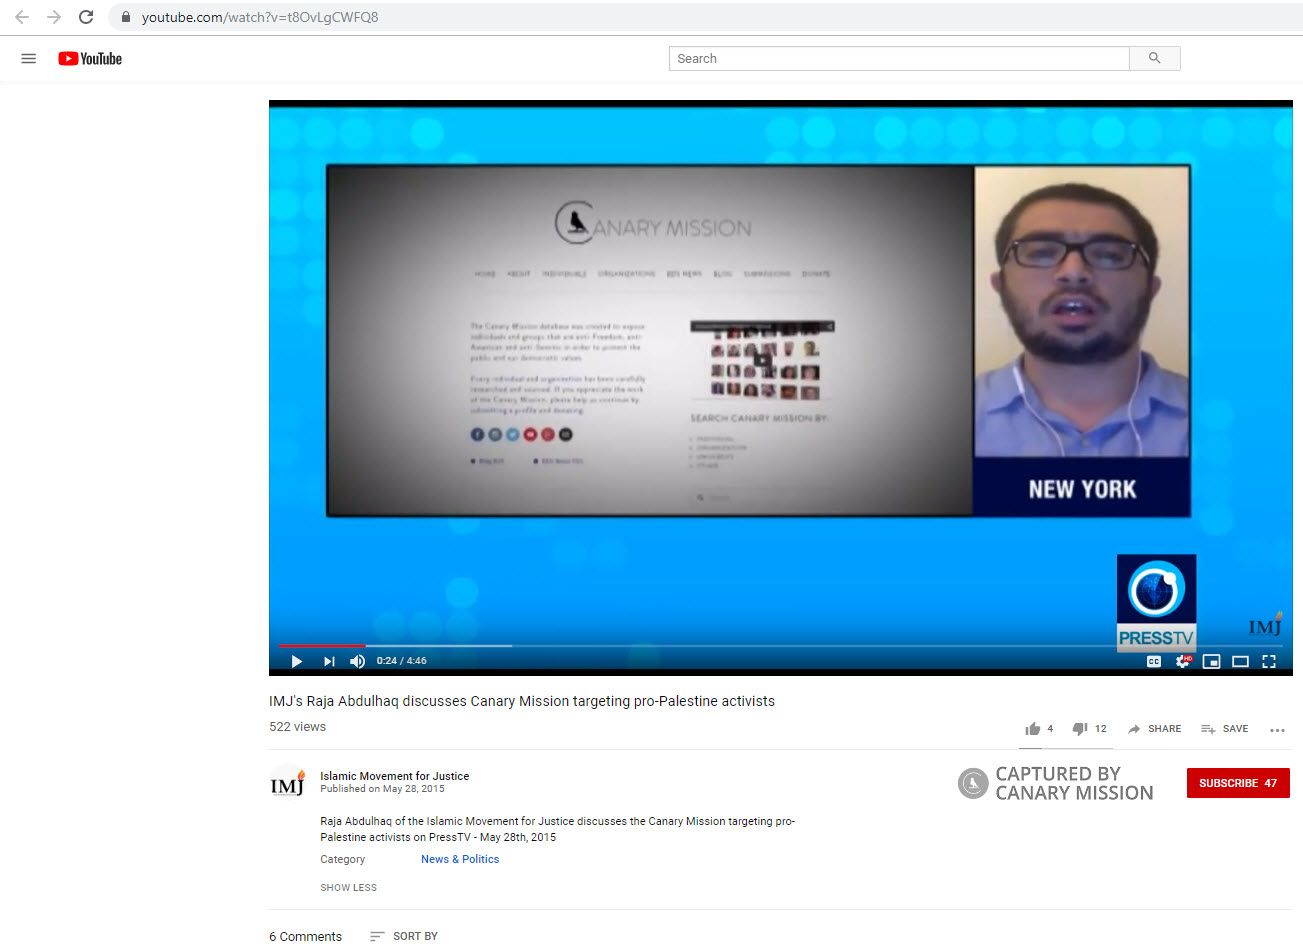
Task: Open the comments Sort By dropdown
Action: pyautogui.click(x=404, y=936)
